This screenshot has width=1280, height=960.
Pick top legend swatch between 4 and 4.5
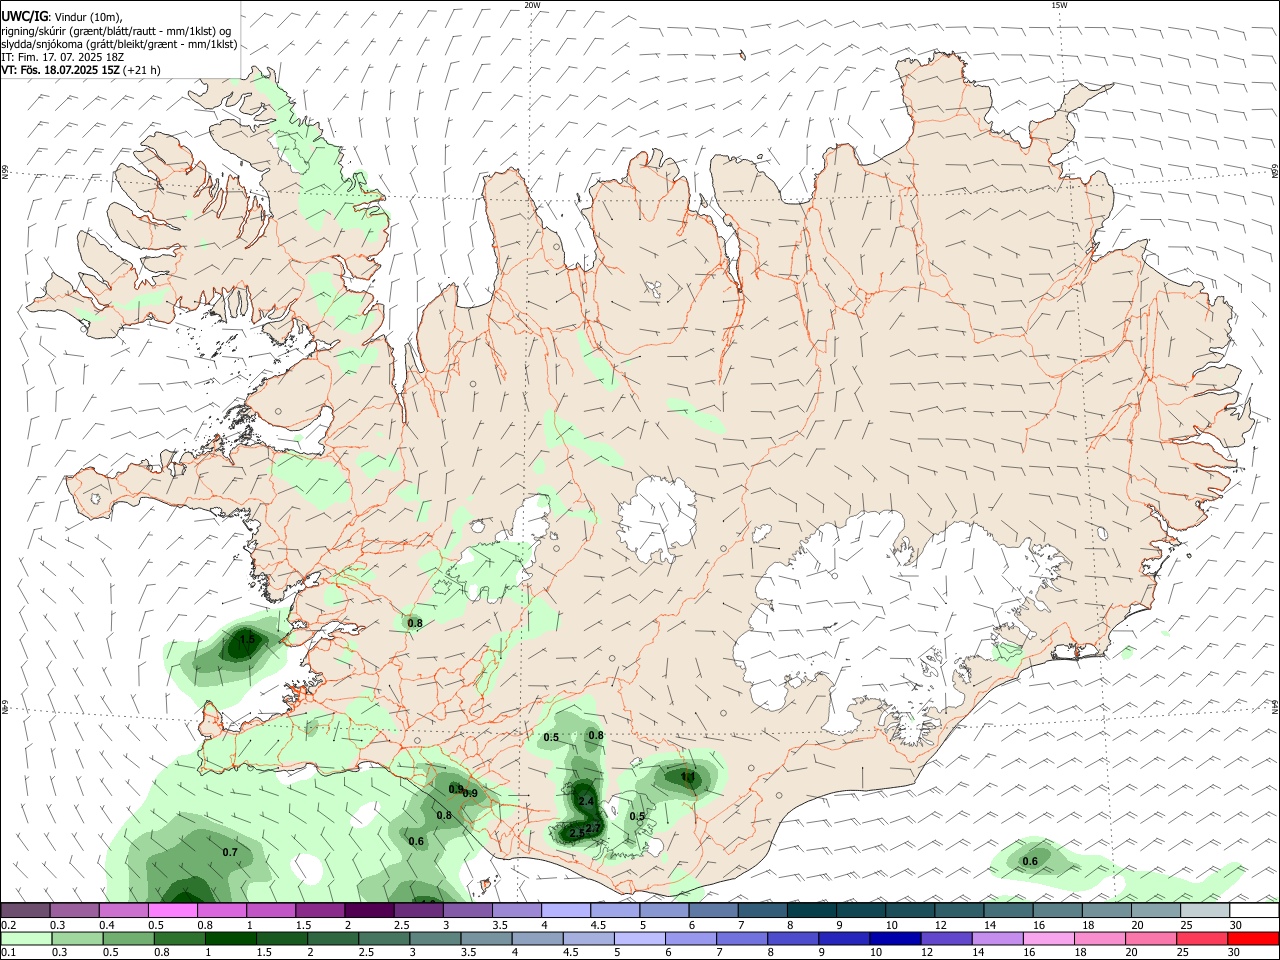566,910
